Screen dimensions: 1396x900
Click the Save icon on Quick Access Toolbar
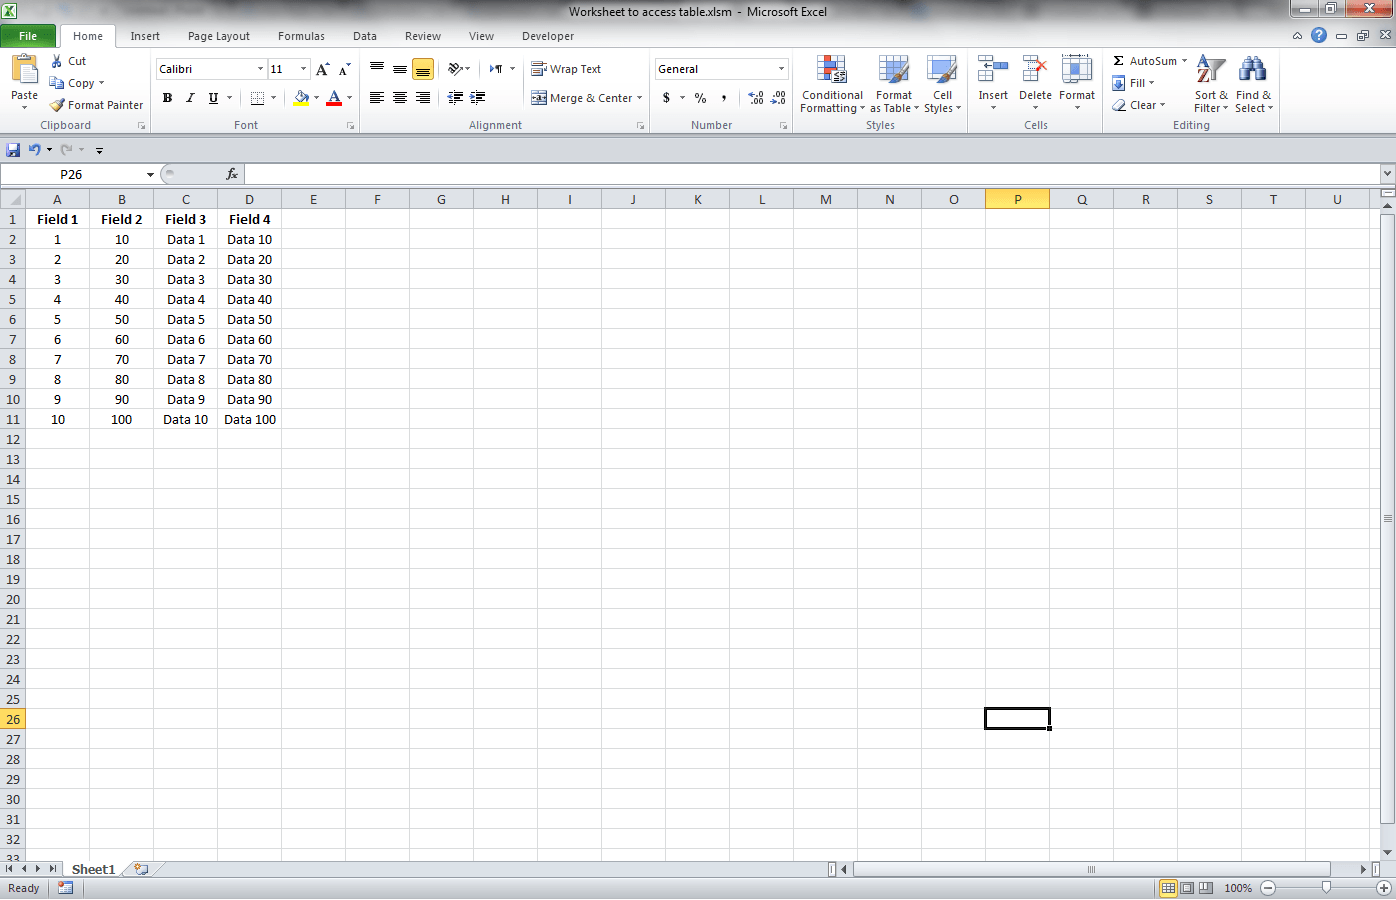[x=13, y=149]
